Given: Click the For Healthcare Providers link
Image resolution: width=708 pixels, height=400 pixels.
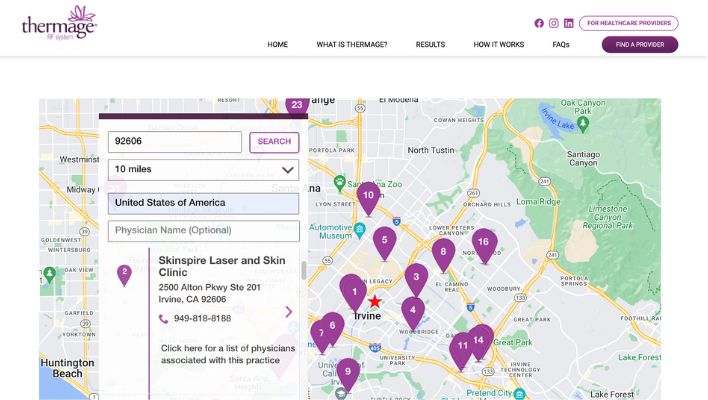Looking at the screenshot, I should 628,23.
